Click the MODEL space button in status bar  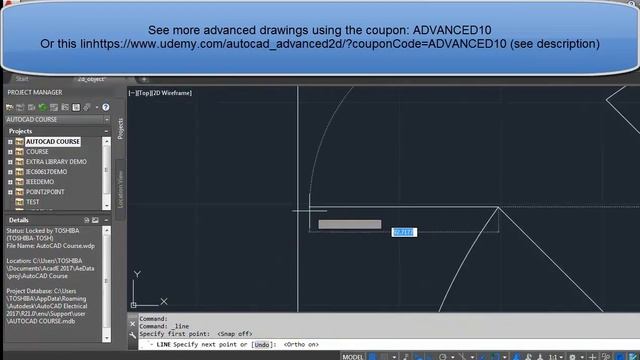point(353,357)
